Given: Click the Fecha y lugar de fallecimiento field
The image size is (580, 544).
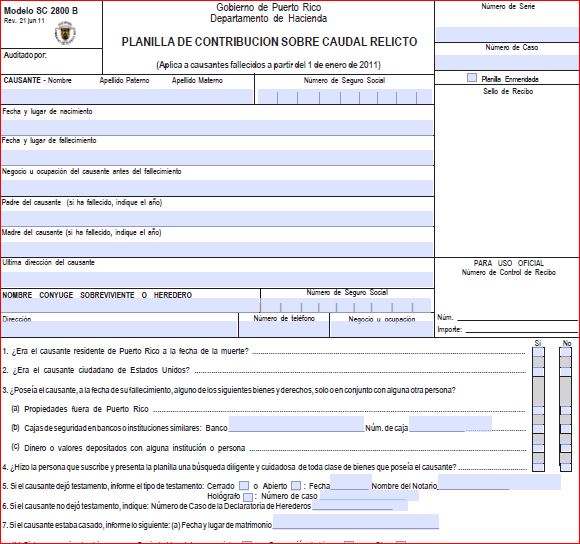Looking at the screenshot, I should pos(217,157).
